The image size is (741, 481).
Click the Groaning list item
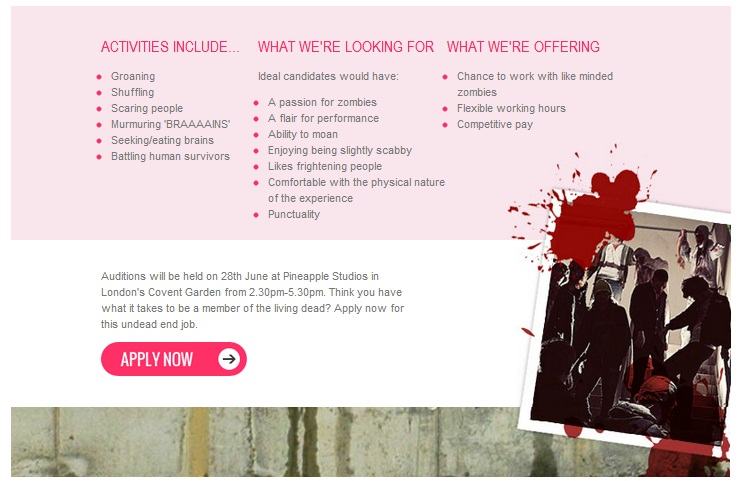tap(133, 77)
